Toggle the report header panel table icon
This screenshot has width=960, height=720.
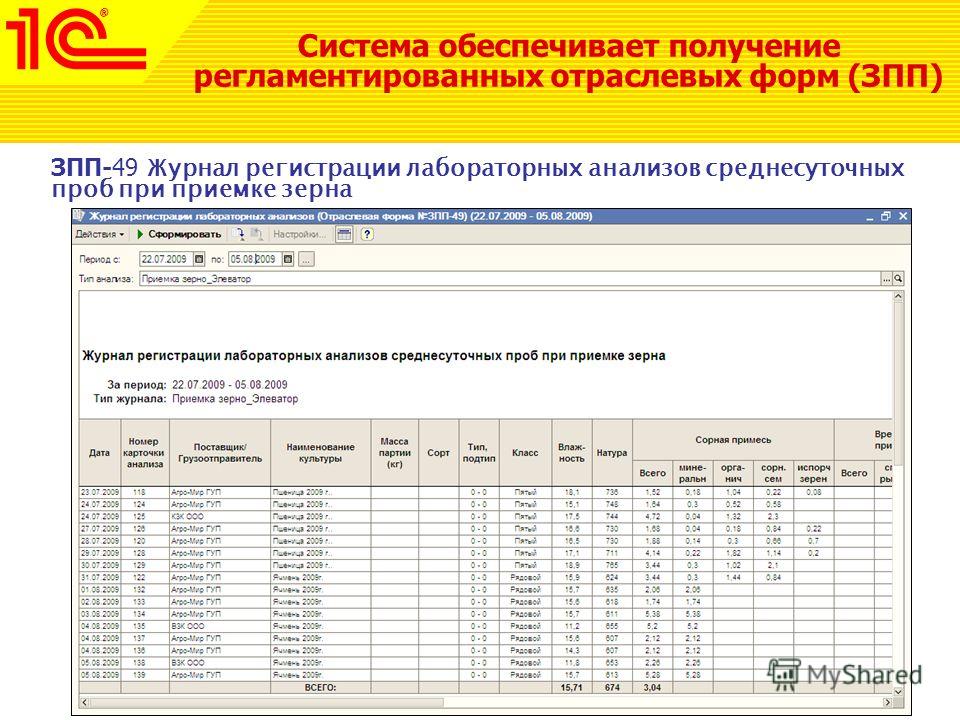click(344, 234)
